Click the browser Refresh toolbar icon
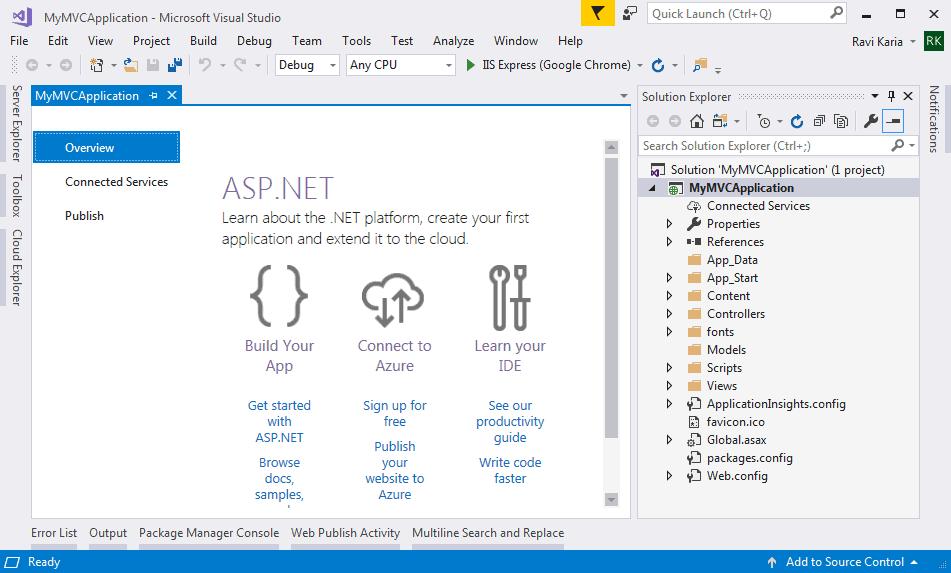951x573 pixels. [x=657, y=65]
